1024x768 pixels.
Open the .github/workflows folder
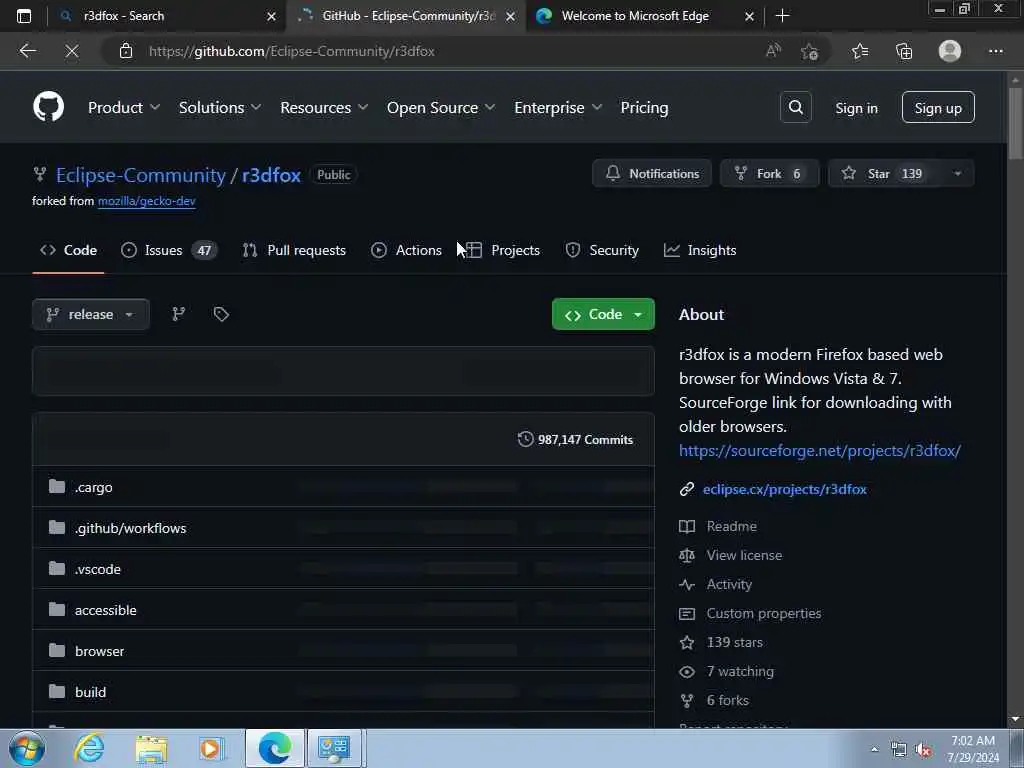click(130, 528)
